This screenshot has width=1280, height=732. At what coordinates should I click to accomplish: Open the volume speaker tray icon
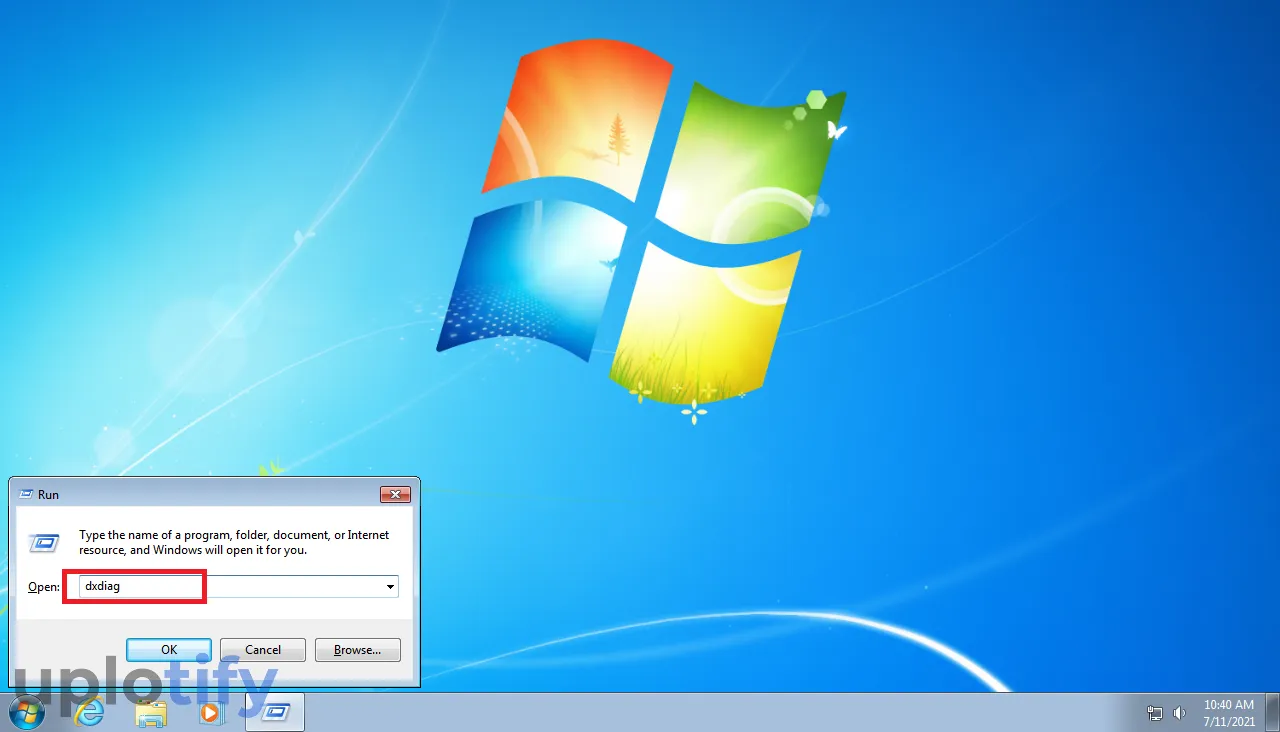[1179, 713]
